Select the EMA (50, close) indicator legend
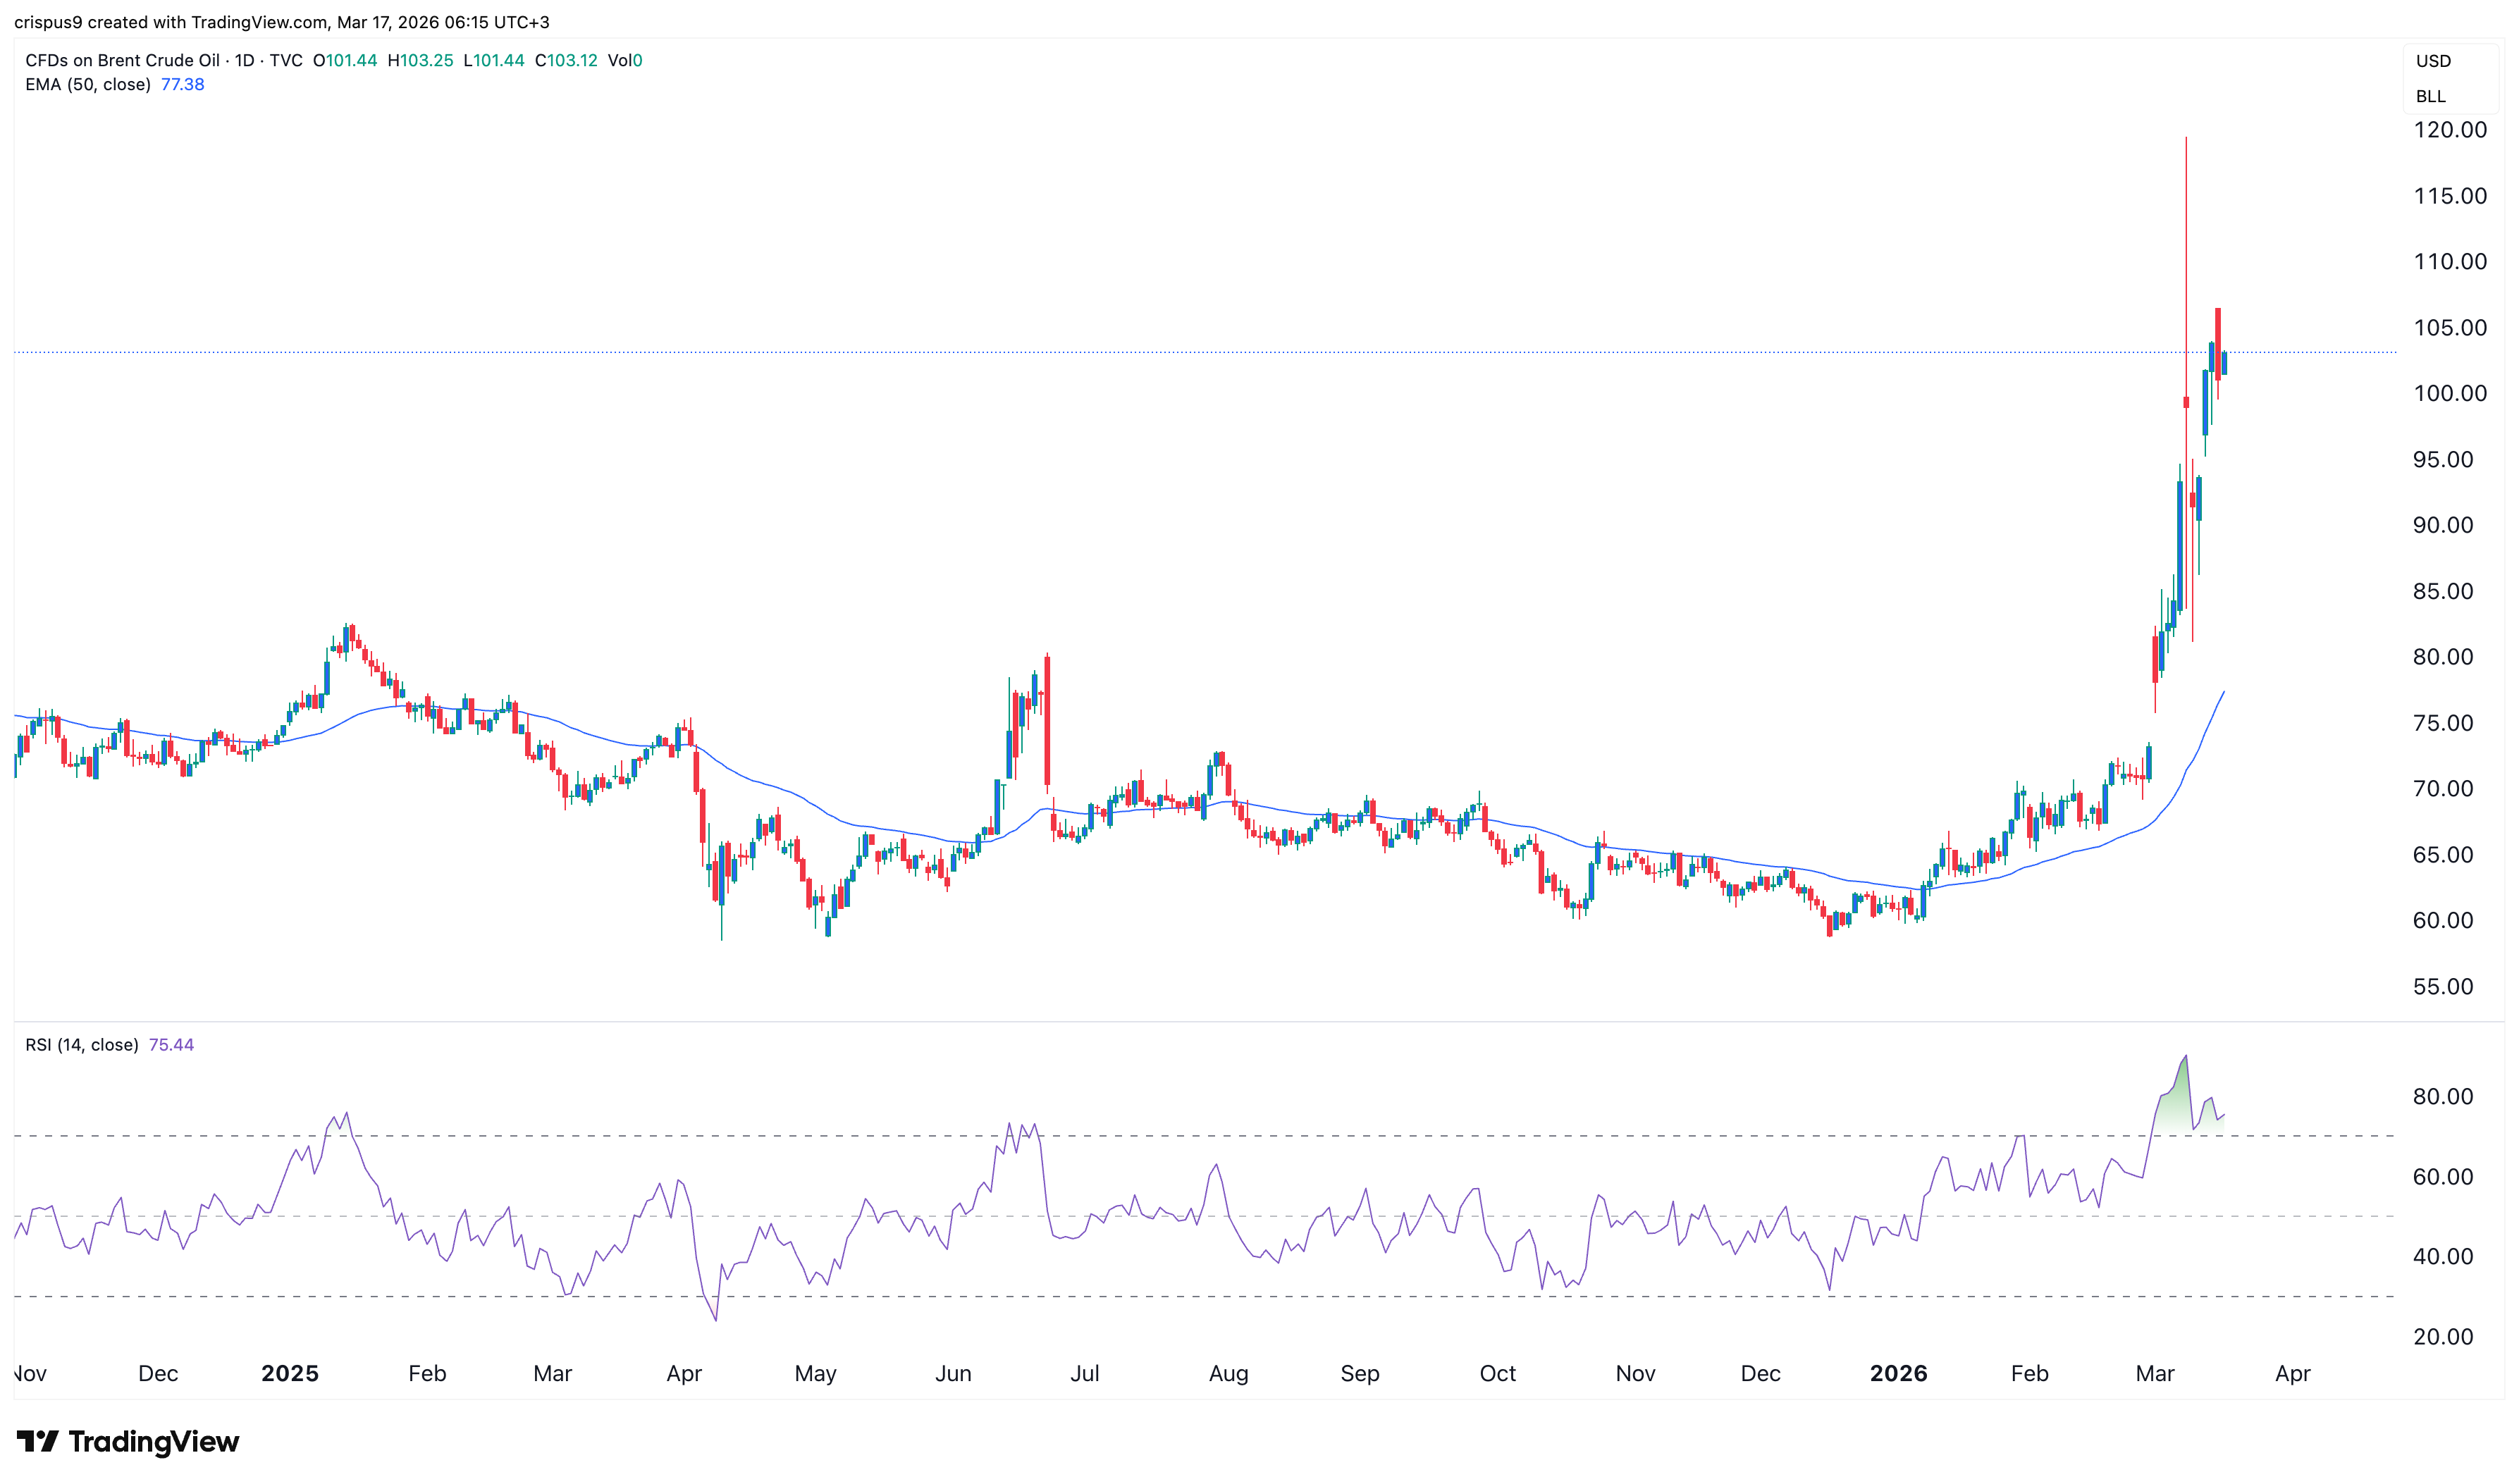 coord(88,85)
